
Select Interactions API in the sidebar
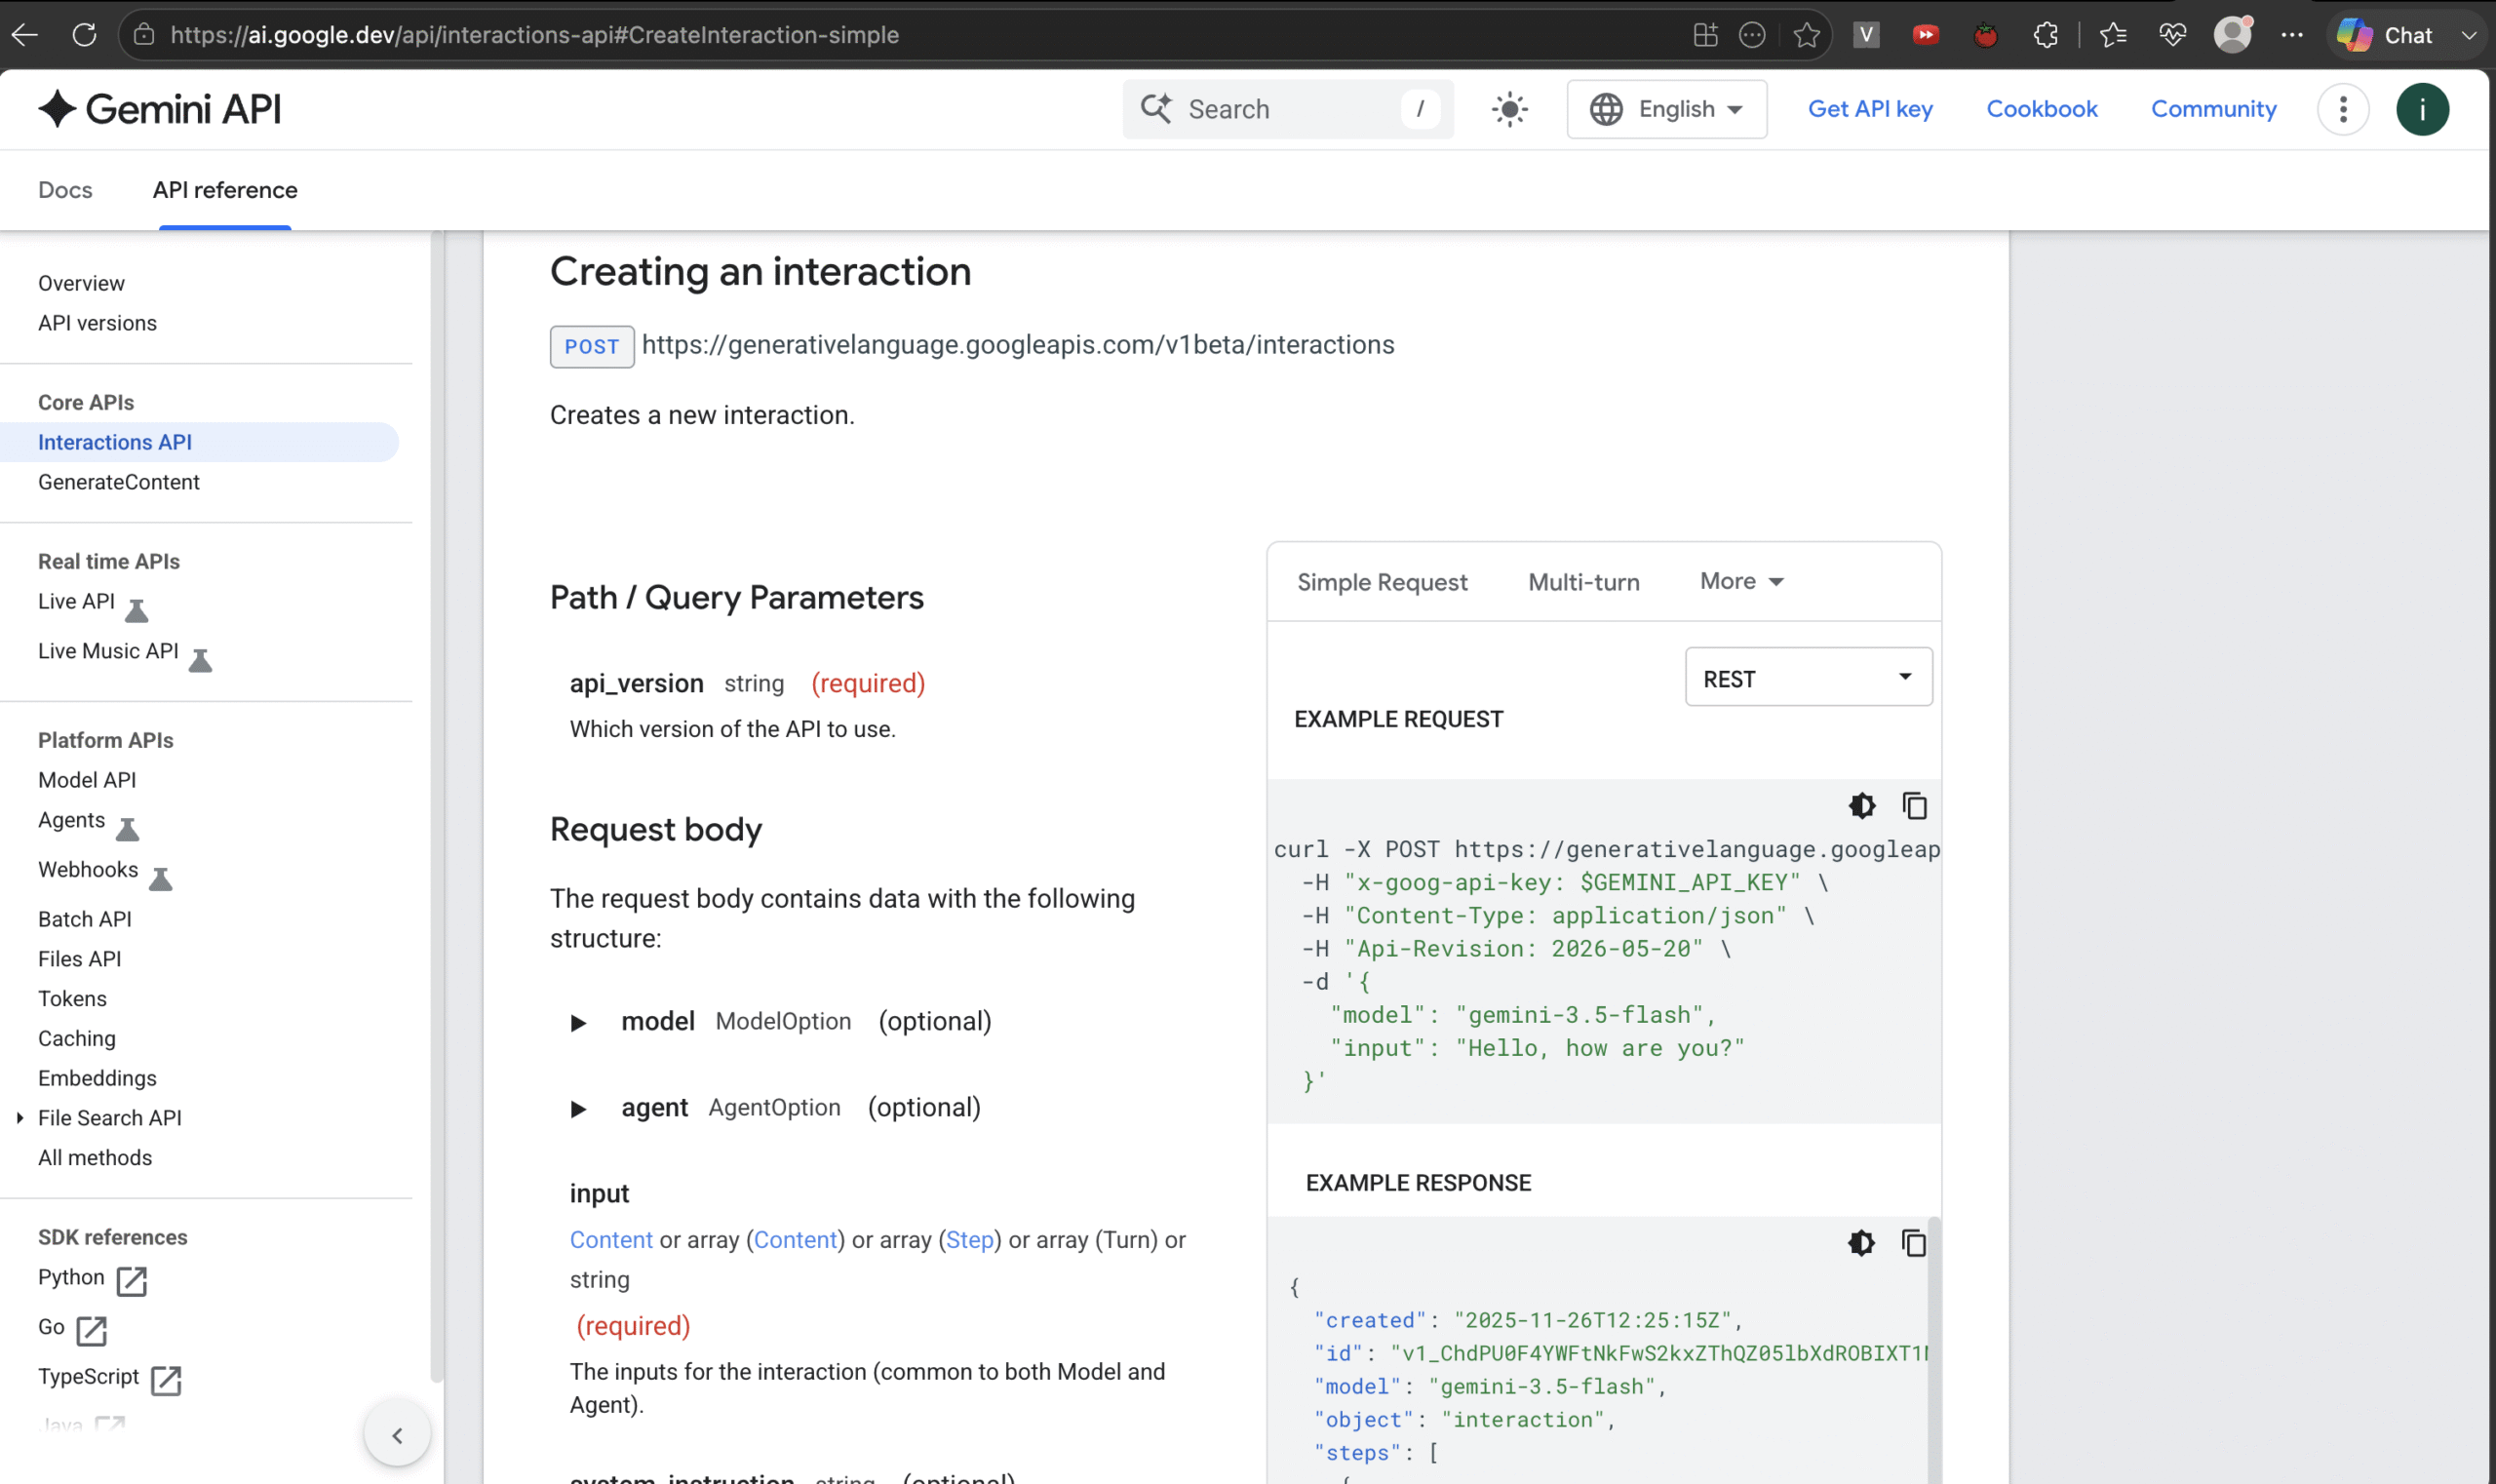click(x=115, y=442)
